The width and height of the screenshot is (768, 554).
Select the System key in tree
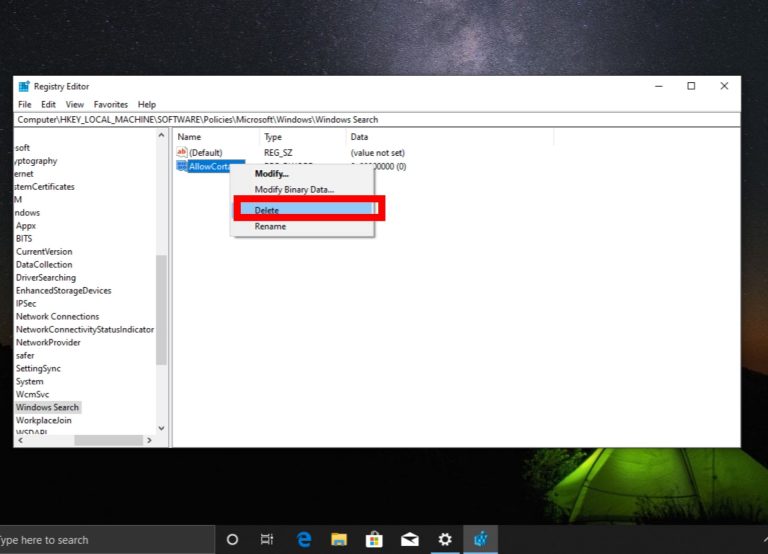coord(29,382)
